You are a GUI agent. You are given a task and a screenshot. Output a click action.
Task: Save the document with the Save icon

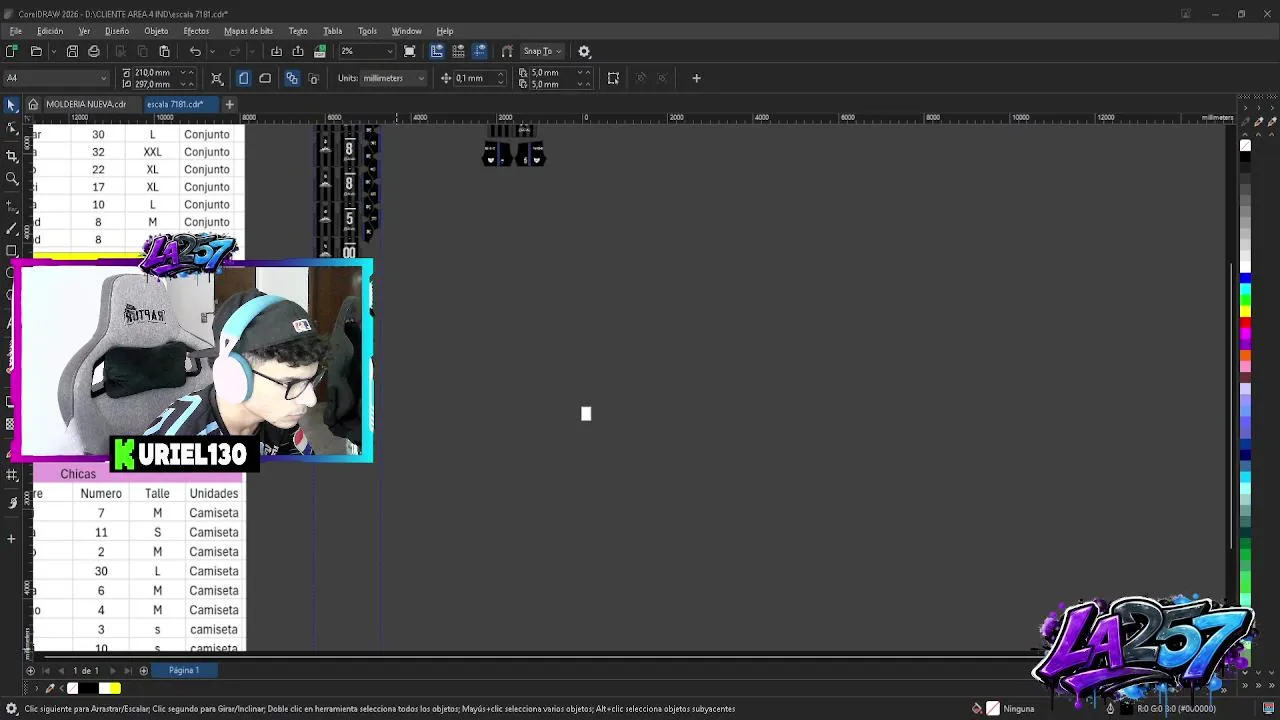72,51
